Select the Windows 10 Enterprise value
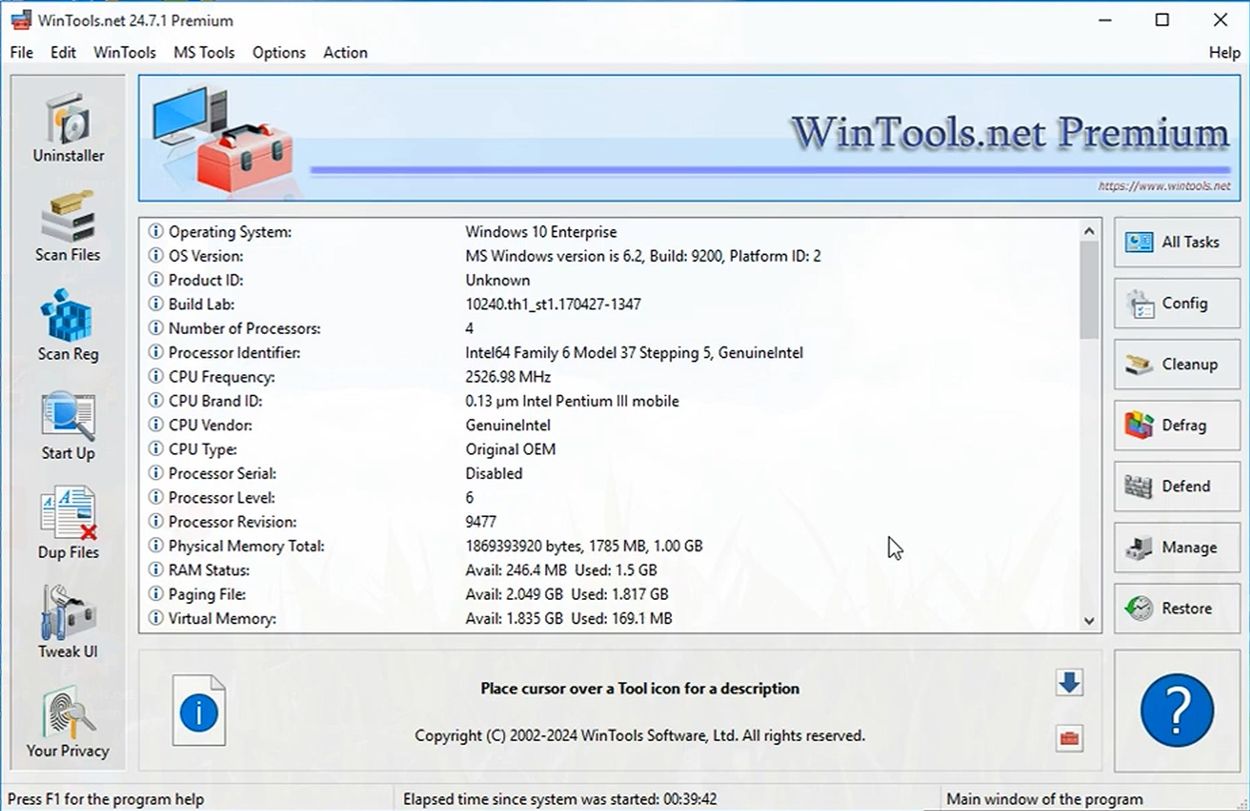 pyautogui.click(x=541, y=232)
